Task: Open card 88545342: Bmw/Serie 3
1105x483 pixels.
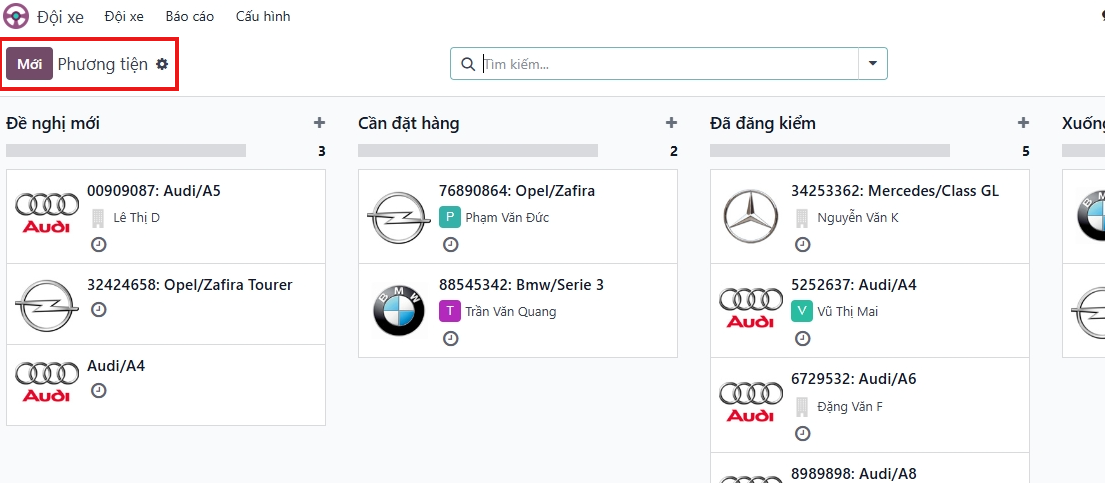Action: pos(518,310)
